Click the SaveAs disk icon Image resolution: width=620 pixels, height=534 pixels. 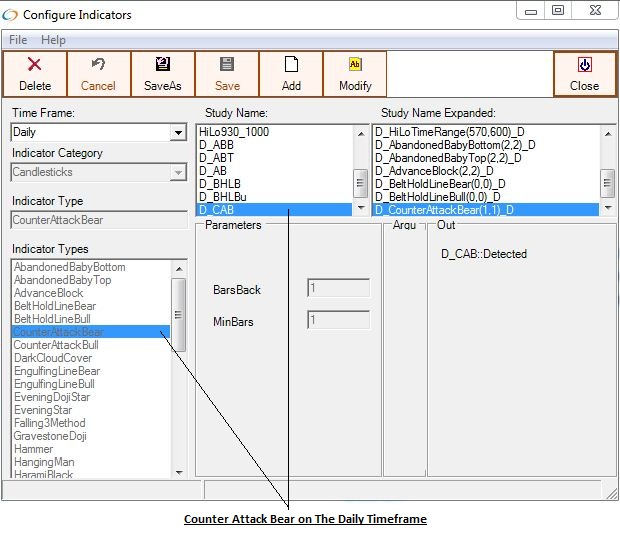(x=162, y=65)
